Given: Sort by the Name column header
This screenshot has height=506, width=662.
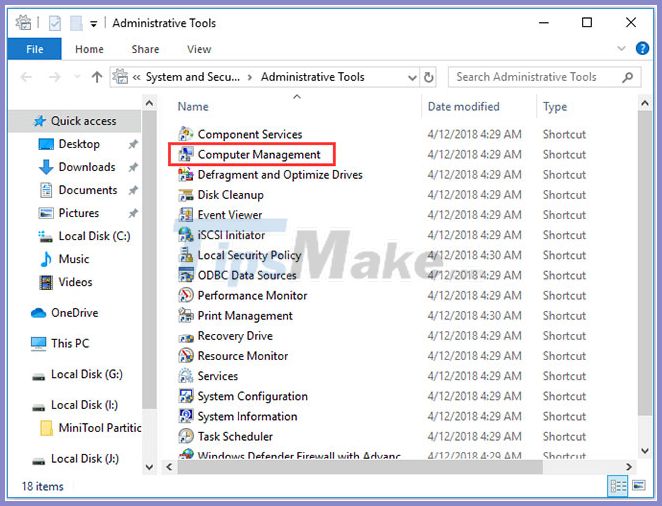Looking at the screenshot, I should [193, 106].
